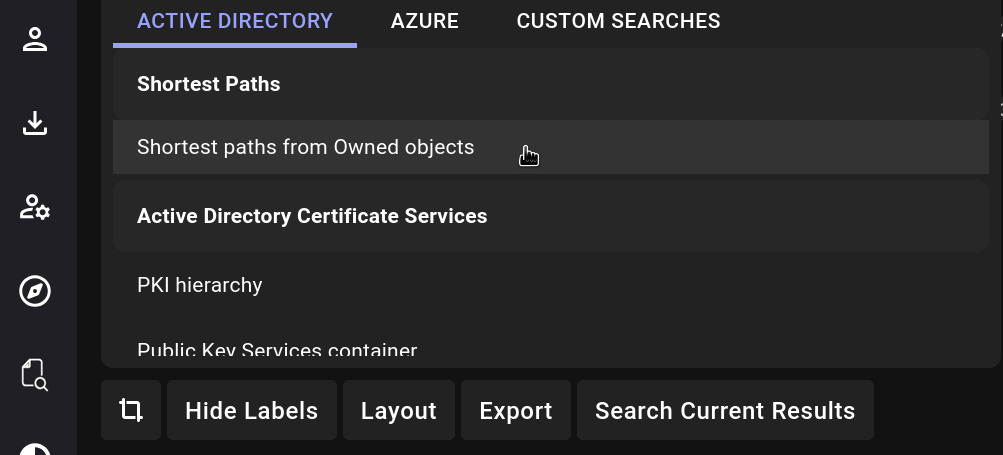Image resolution: width=1003 pixels, height=455 pixels.
Task: Switch to the Active Directory tab
Action: 235,21
